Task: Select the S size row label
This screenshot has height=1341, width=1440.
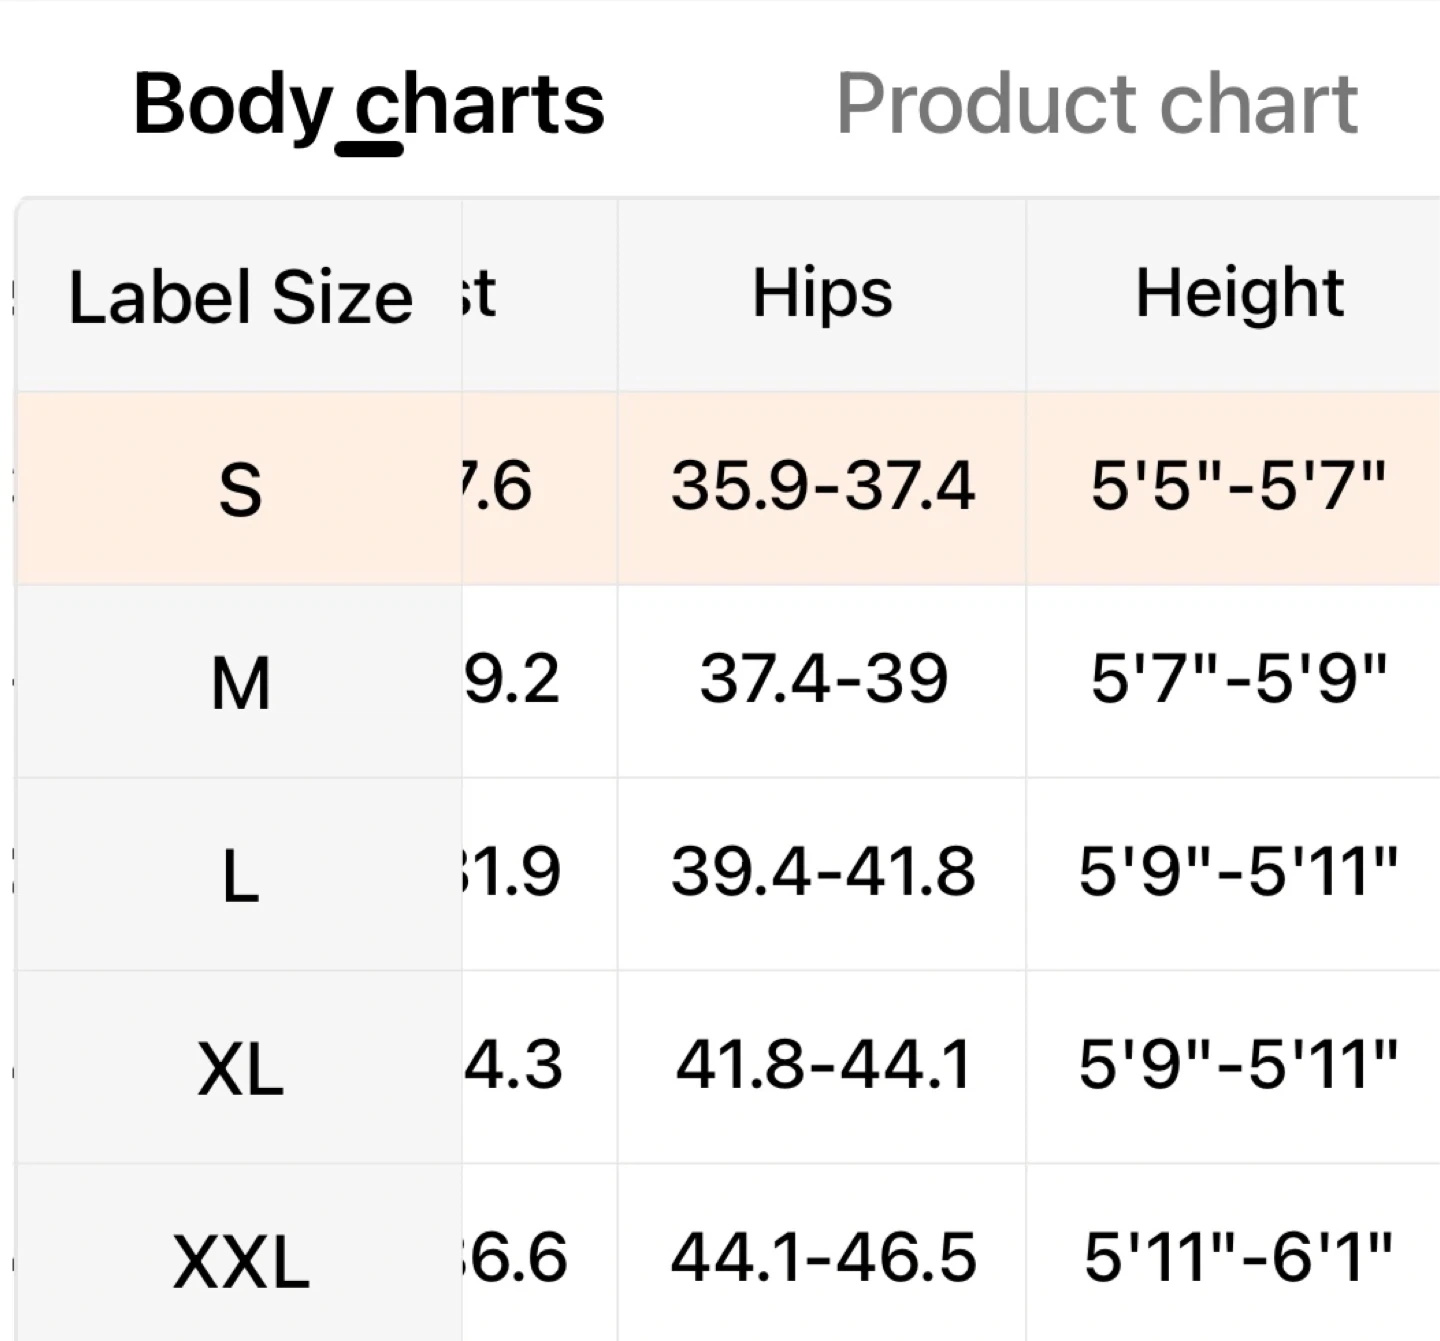Action: (x=240, y=489)
